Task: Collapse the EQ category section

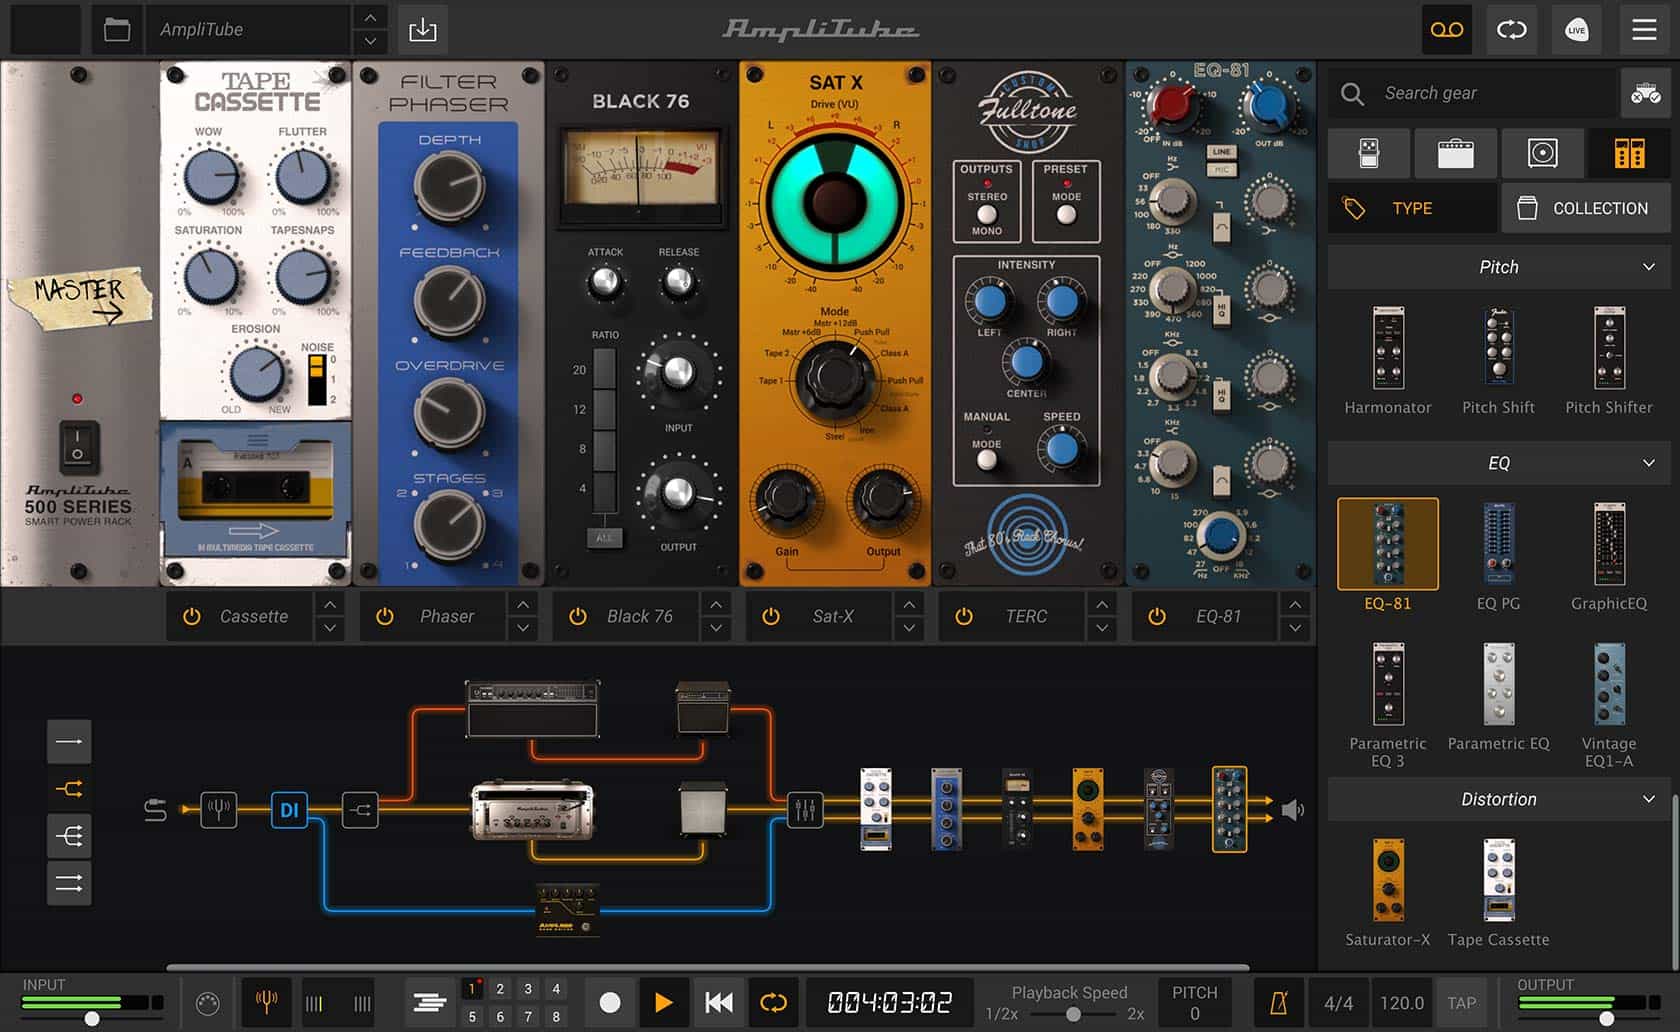Action: [1650, 462]
